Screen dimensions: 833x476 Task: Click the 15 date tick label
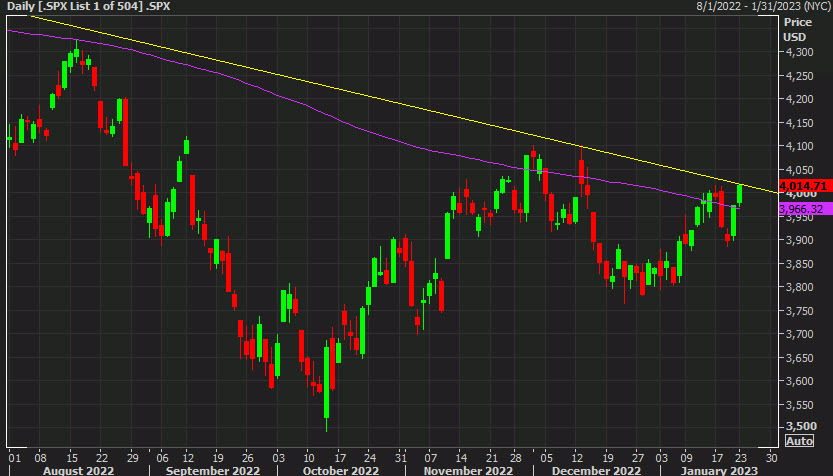pos(71,458)
